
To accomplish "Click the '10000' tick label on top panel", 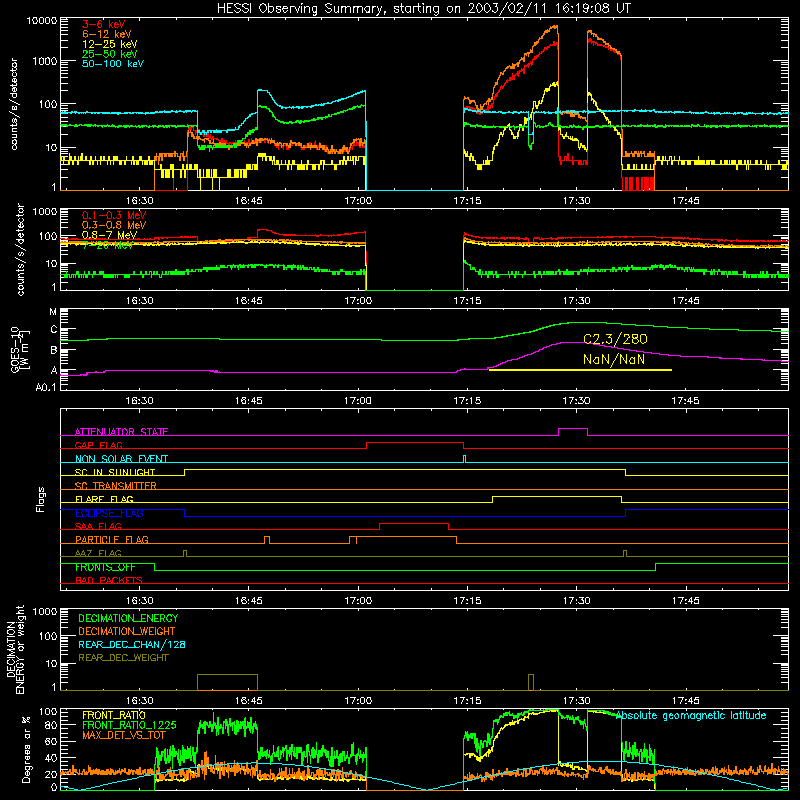I will (42, 20).
